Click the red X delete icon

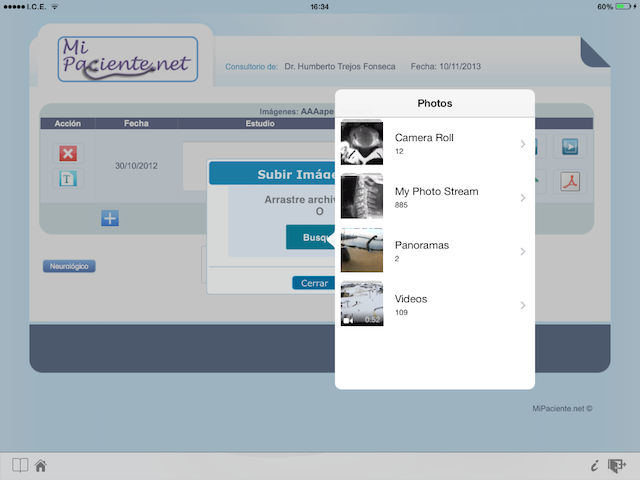pyautogui.click(x=68, y=153)
